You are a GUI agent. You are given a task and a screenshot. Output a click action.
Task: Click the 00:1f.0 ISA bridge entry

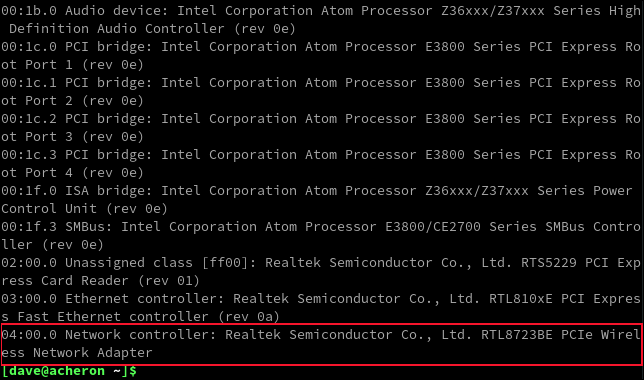[322, 200]
